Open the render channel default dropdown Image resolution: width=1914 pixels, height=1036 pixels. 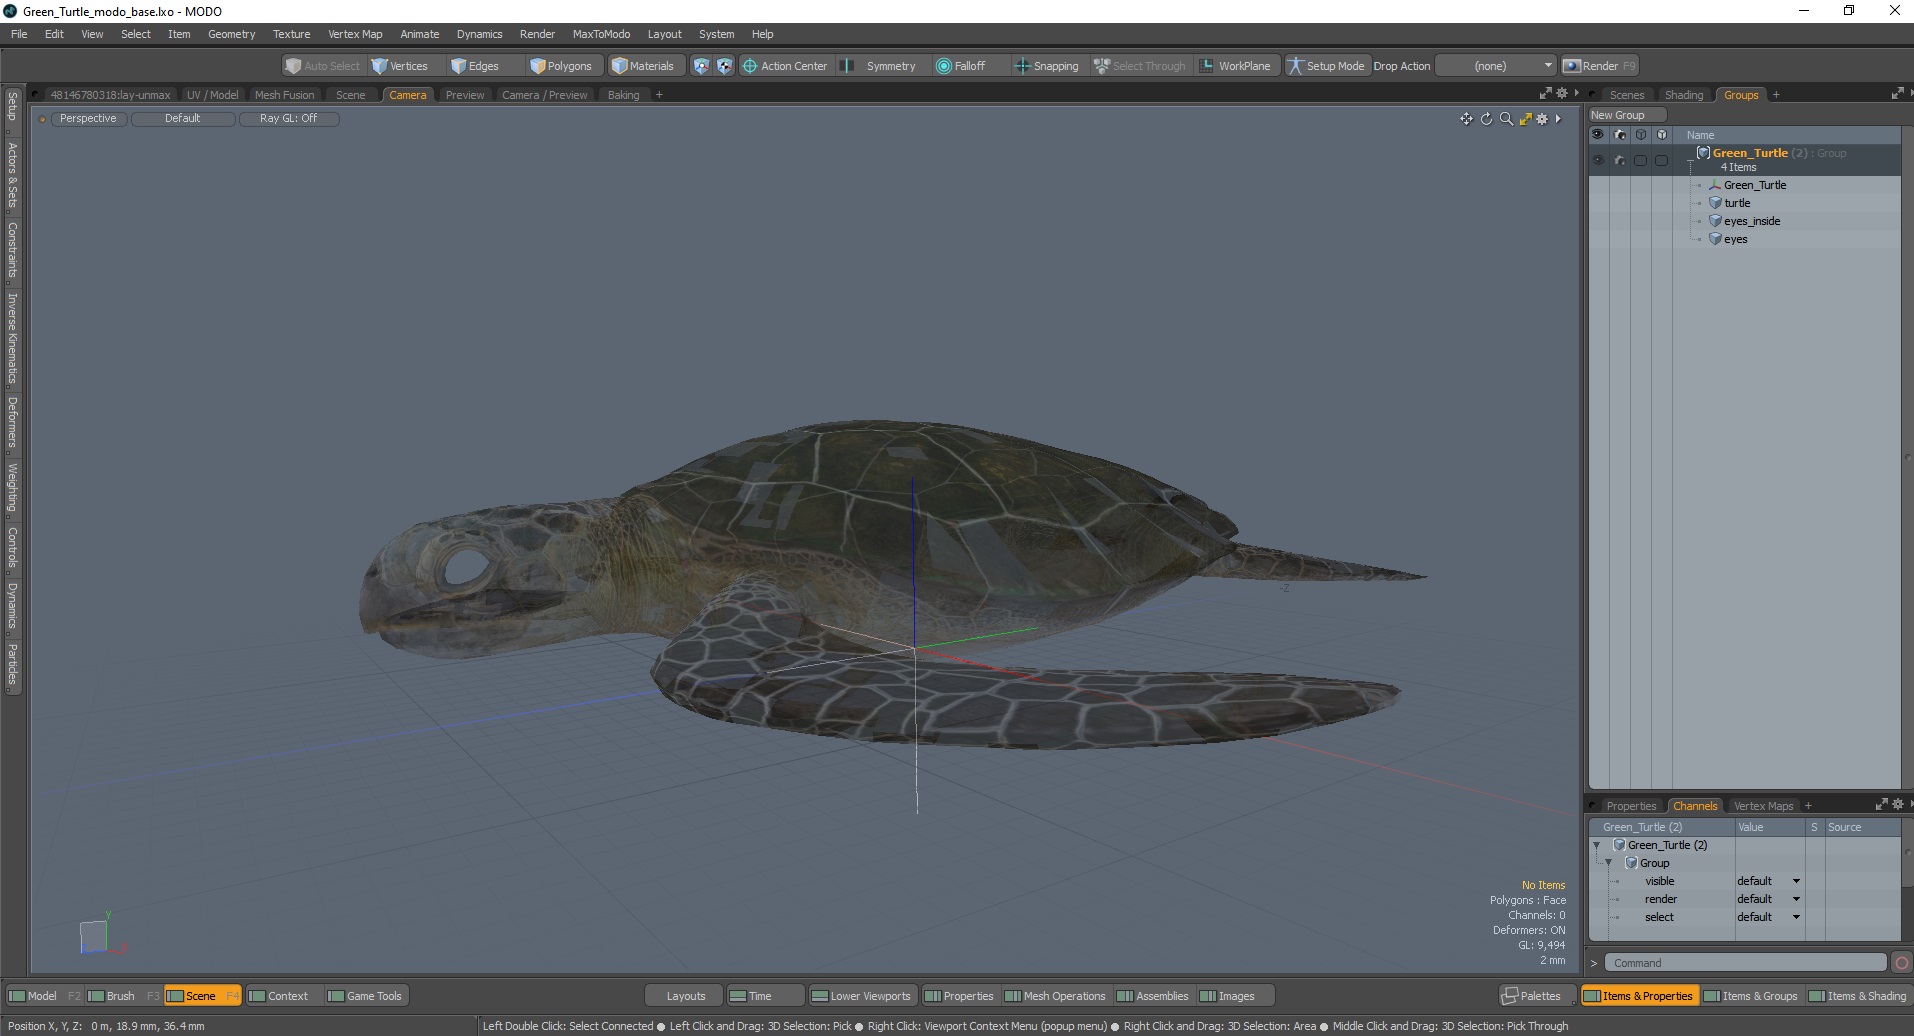click(1768, 899)
